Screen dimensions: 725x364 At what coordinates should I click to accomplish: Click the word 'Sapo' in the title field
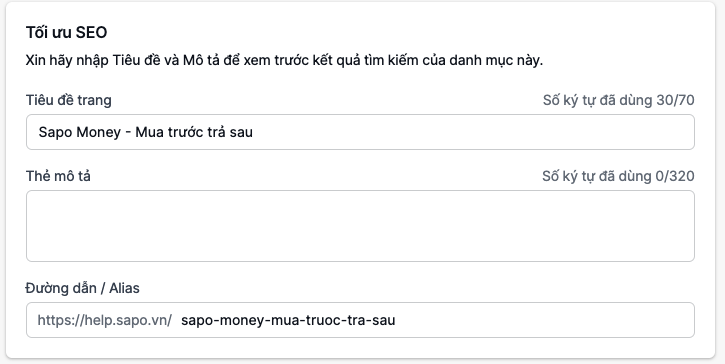pos(55,132)
